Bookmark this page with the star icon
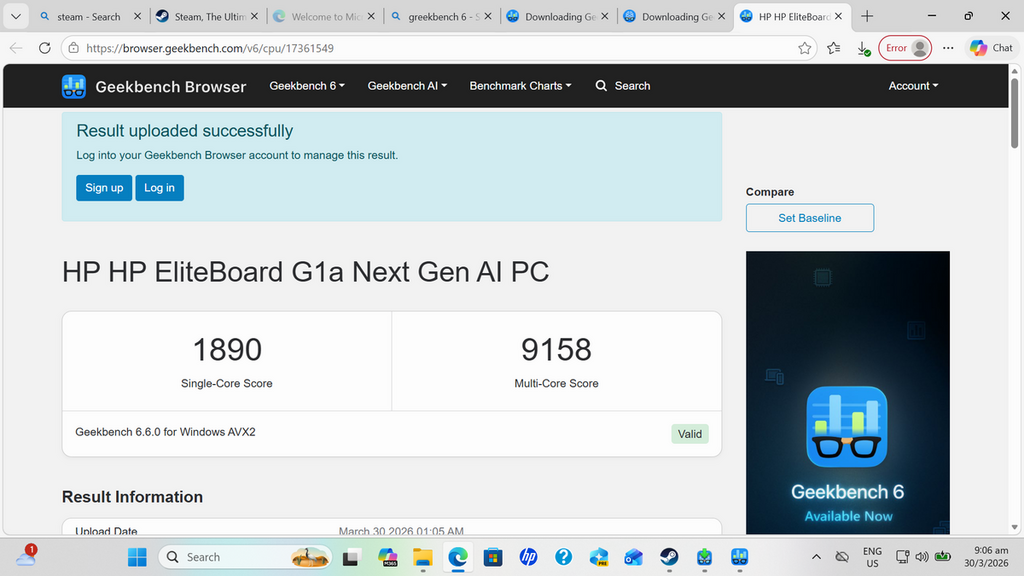 [x=805, y=48]
